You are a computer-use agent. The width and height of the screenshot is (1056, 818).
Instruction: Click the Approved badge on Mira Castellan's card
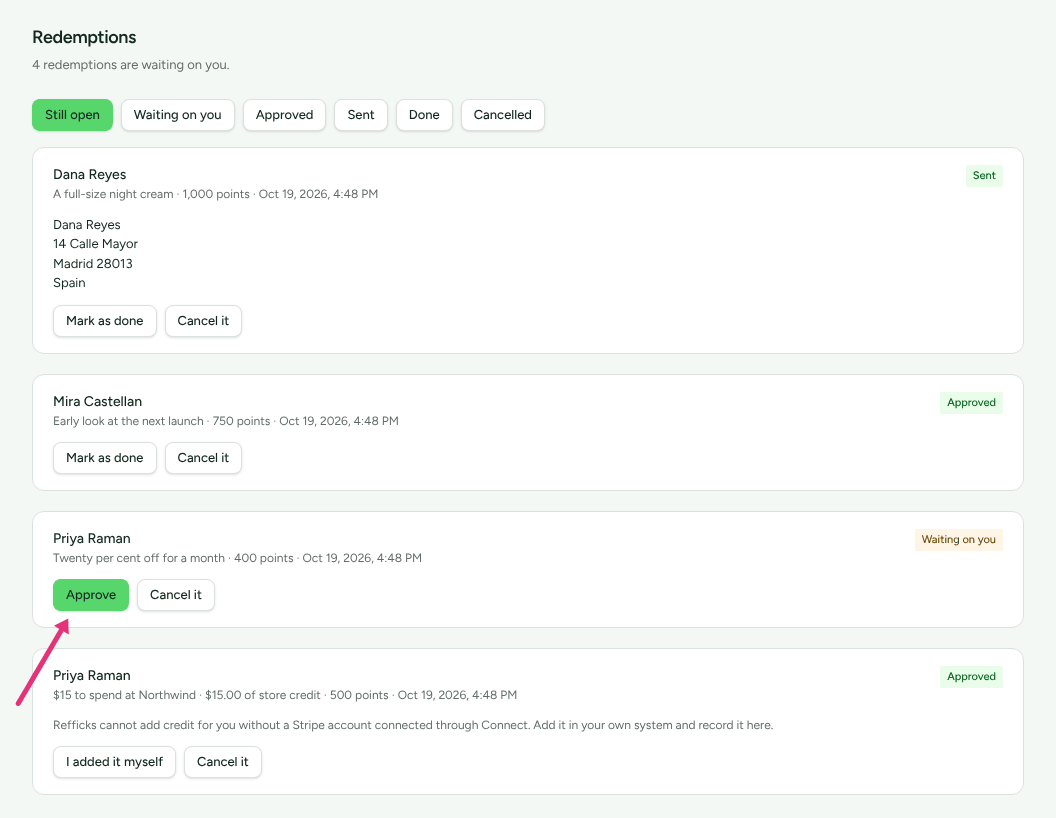971,403
